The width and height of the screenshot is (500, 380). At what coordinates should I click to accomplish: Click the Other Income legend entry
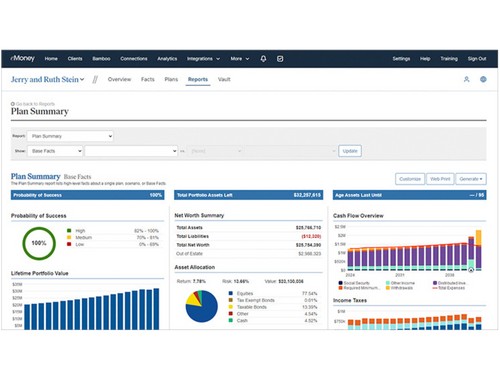click(400, 283)
